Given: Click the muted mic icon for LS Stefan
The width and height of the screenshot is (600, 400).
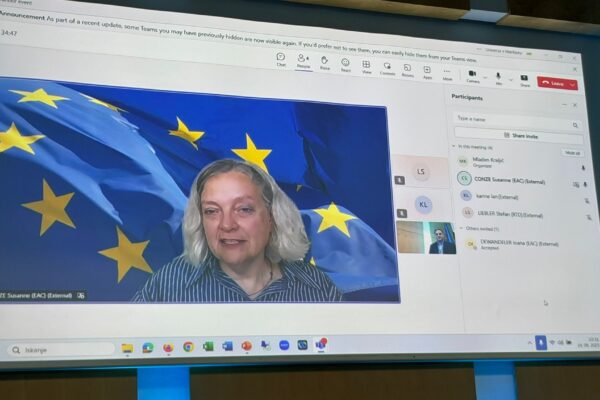Looking at the screenshot, I should click(x=589, y=217).
